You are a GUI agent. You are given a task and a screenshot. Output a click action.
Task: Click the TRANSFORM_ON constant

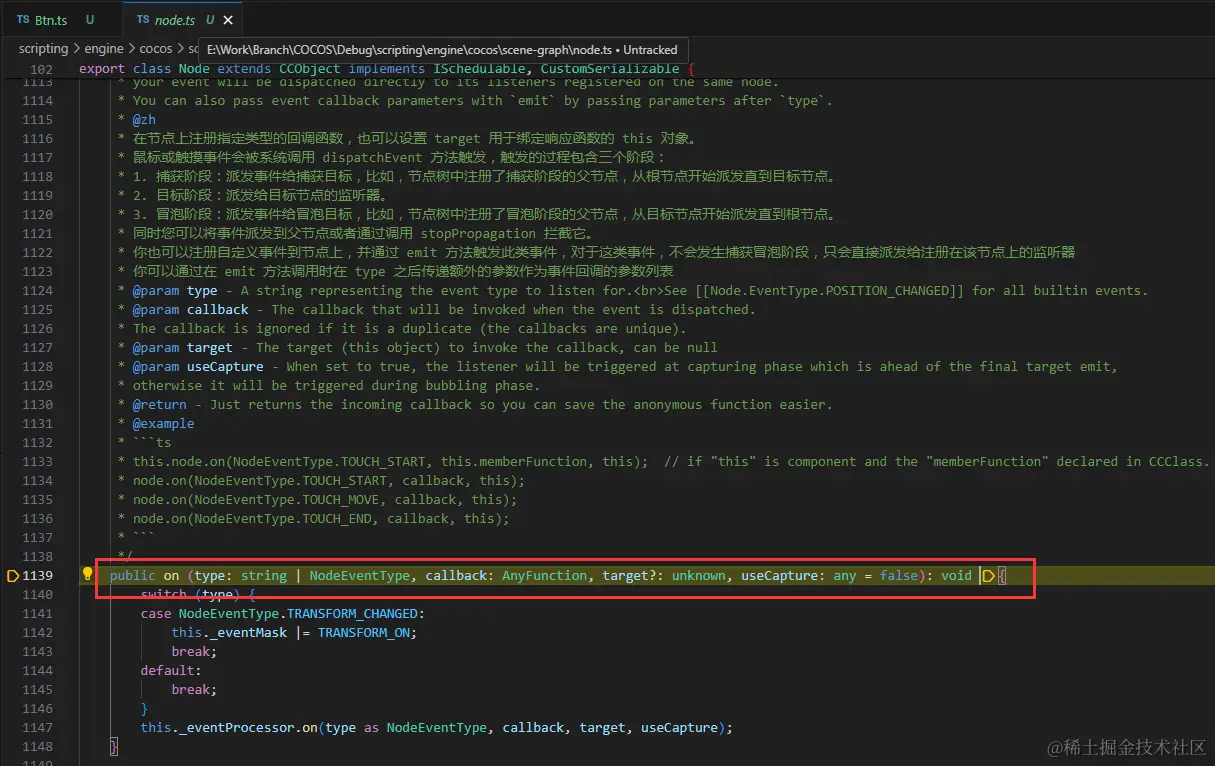363,633
